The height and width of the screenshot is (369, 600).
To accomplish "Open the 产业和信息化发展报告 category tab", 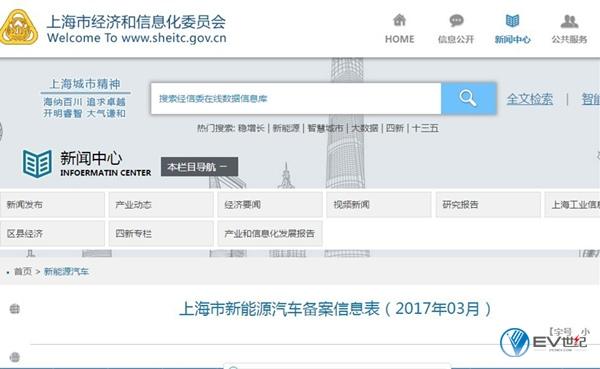I will (270, 233).
